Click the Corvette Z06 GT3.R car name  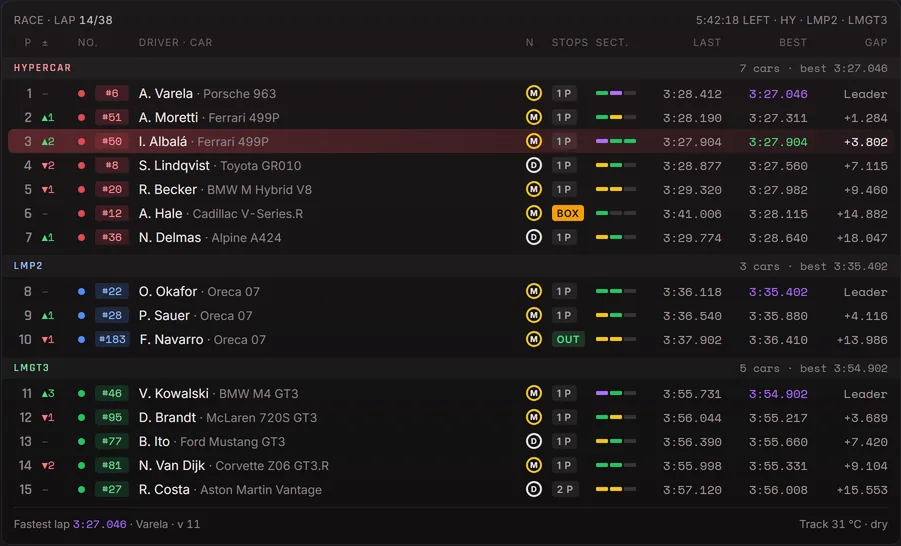coord(272,466)
